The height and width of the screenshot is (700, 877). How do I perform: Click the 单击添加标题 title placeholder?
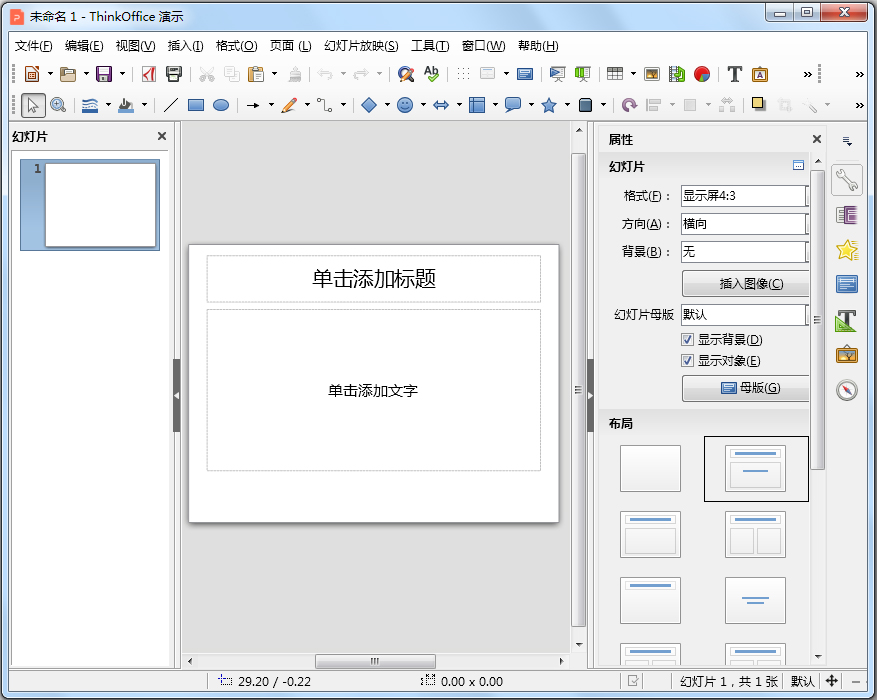click(374, 278)
